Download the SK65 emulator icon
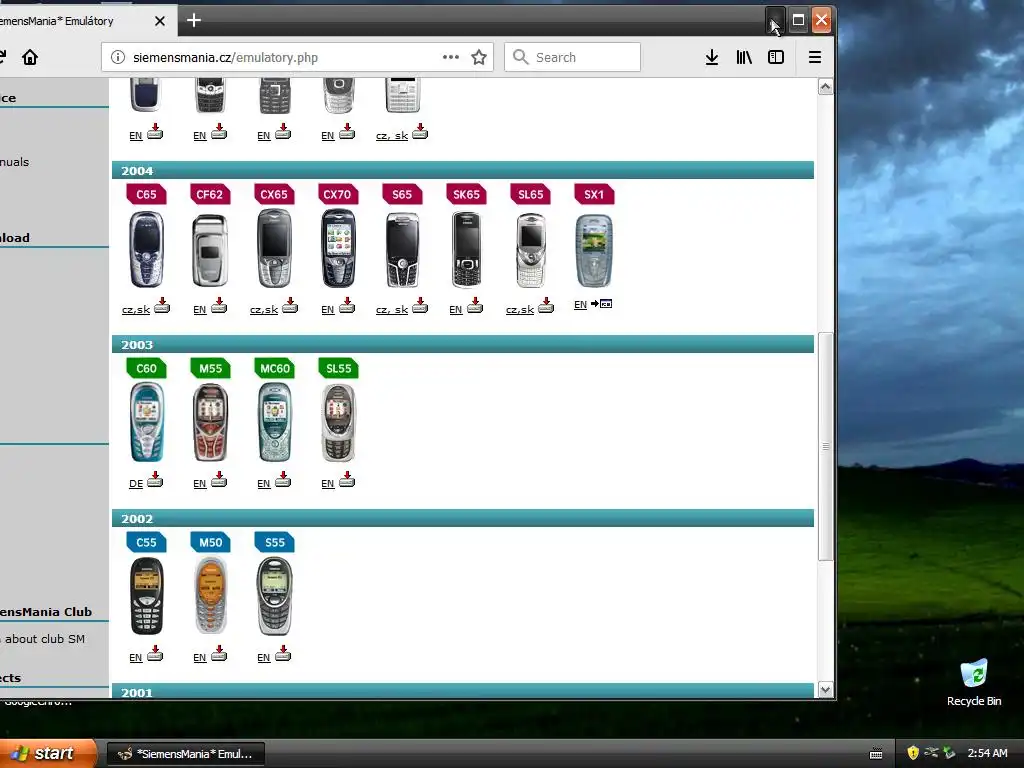The height and width of the screenshot is (768, 1024). (475, 305)
